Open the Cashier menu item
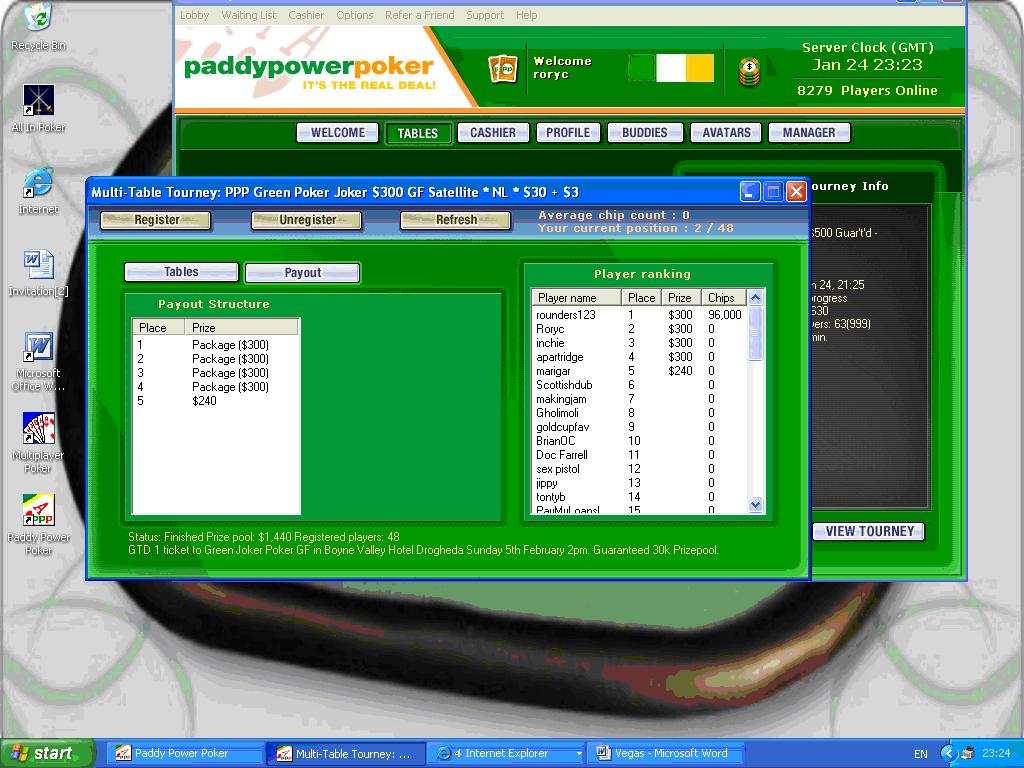Screen dimensions: 1024x768 tap(306, 15)
